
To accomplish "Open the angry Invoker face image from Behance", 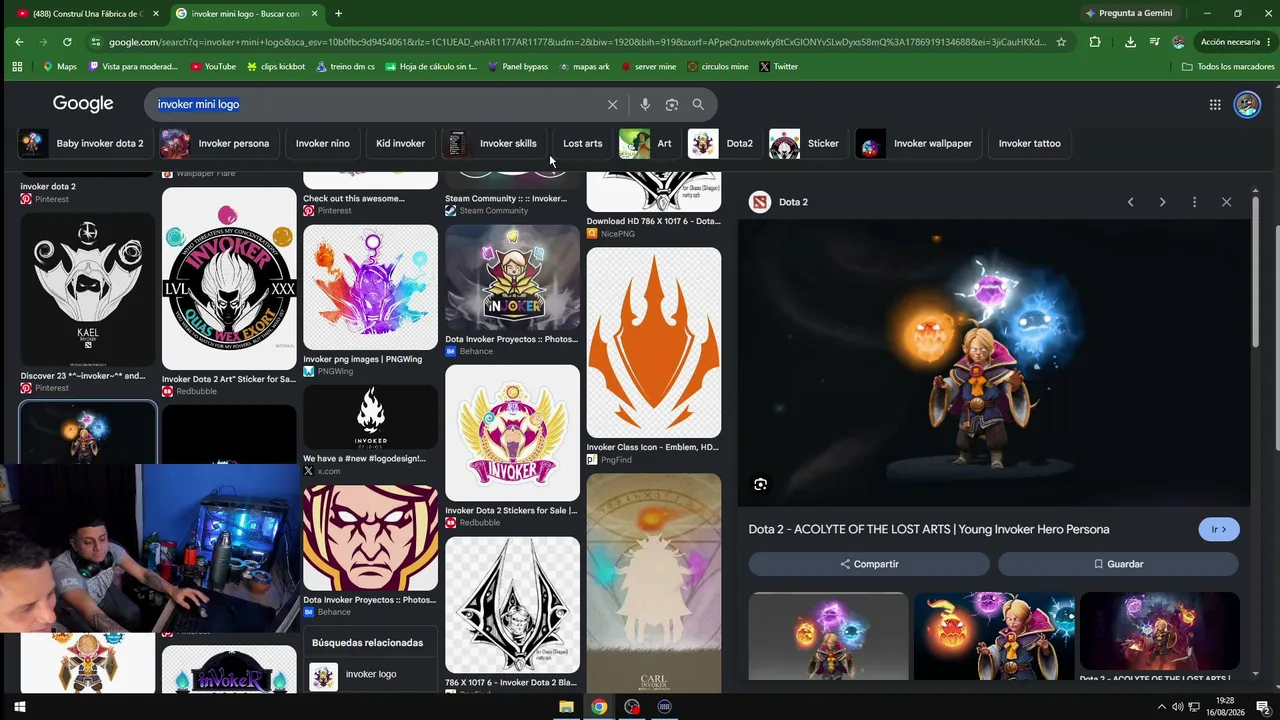I will [371, 538].
